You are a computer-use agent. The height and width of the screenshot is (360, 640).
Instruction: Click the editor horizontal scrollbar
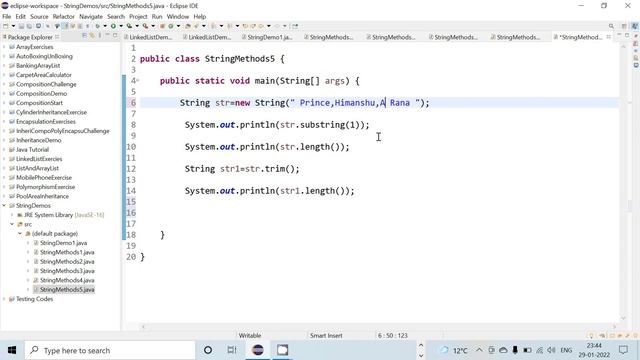379,327
